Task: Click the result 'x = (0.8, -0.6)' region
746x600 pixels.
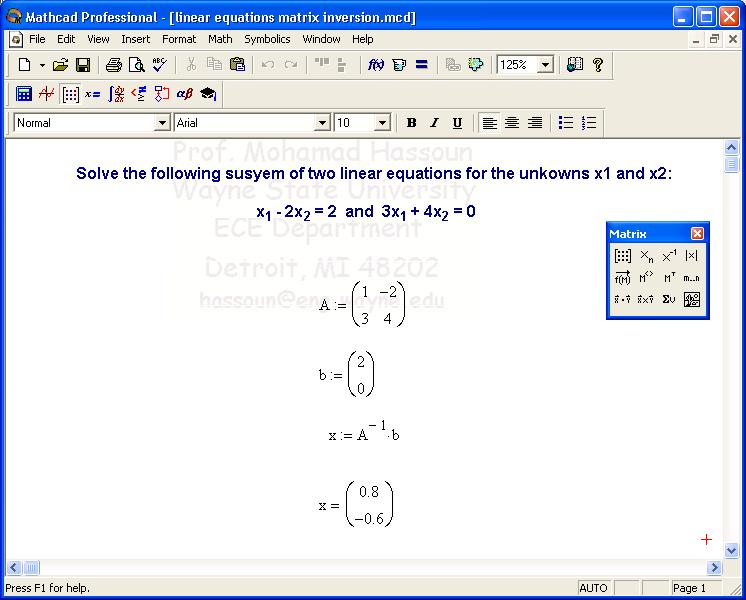Action: (x=356, y=504)
